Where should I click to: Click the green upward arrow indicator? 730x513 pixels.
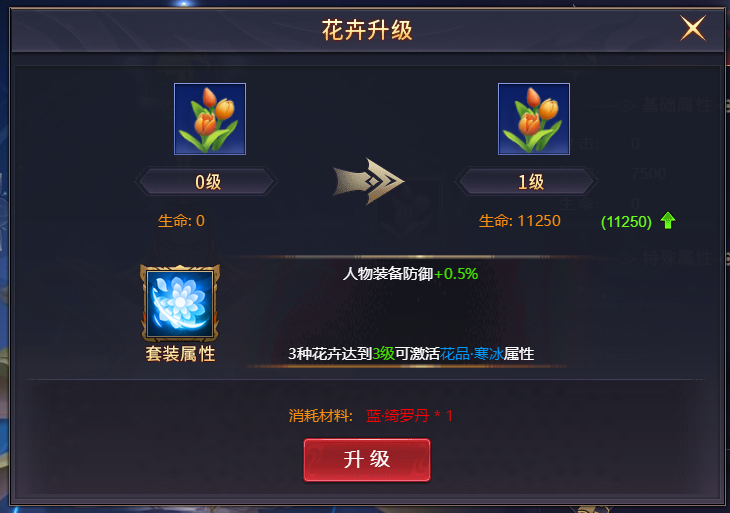(x=668, y=220)
